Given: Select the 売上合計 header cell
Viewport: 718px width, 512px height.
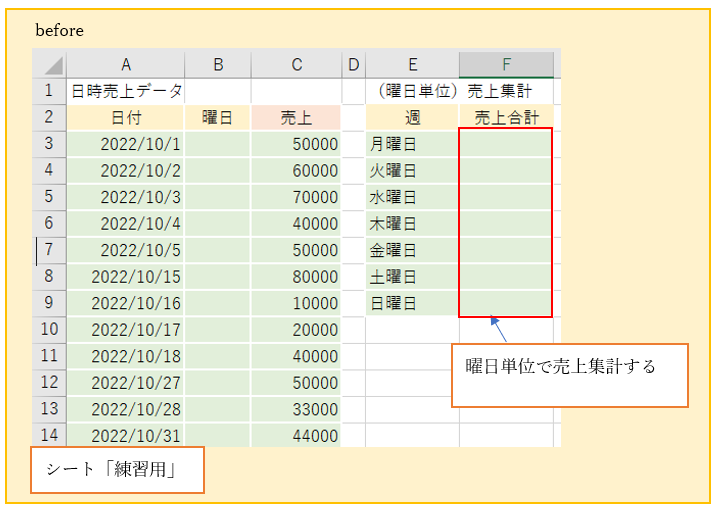Looking at the screenshot, I should pos(506,118).
